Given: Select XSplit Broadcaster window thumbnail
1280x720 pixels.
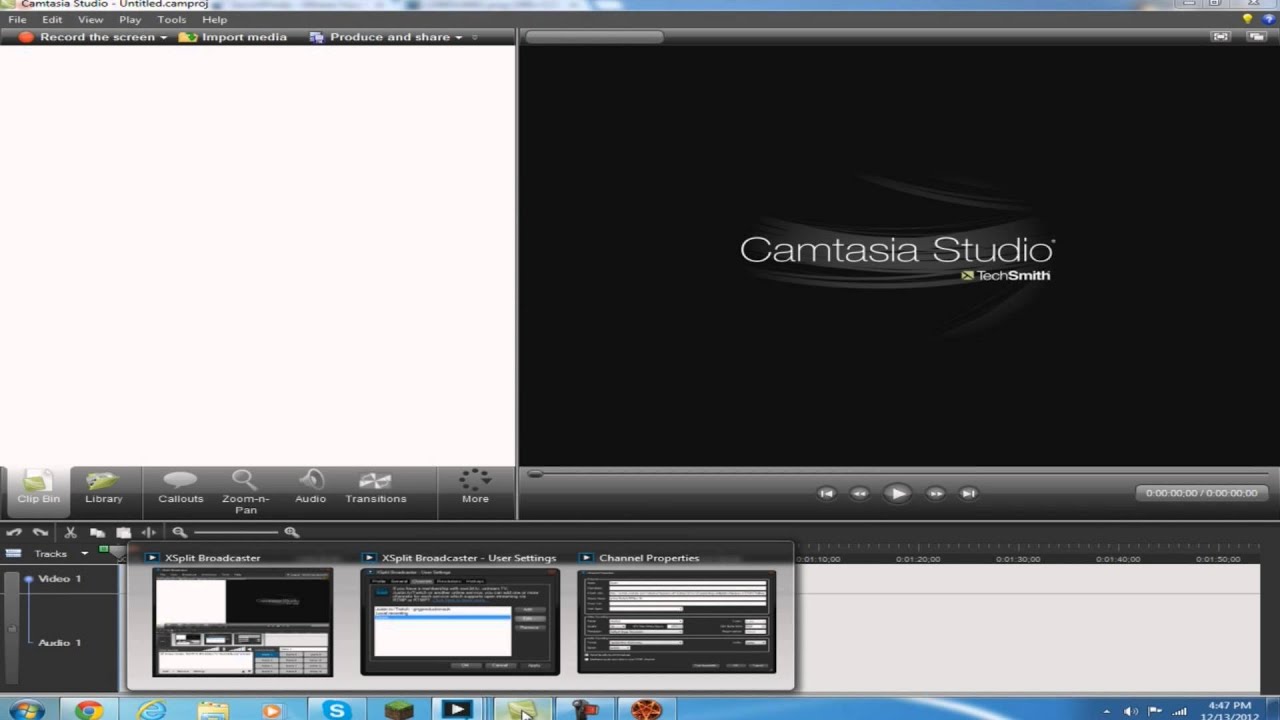Looking at the screenshot, I should [242, 621].
